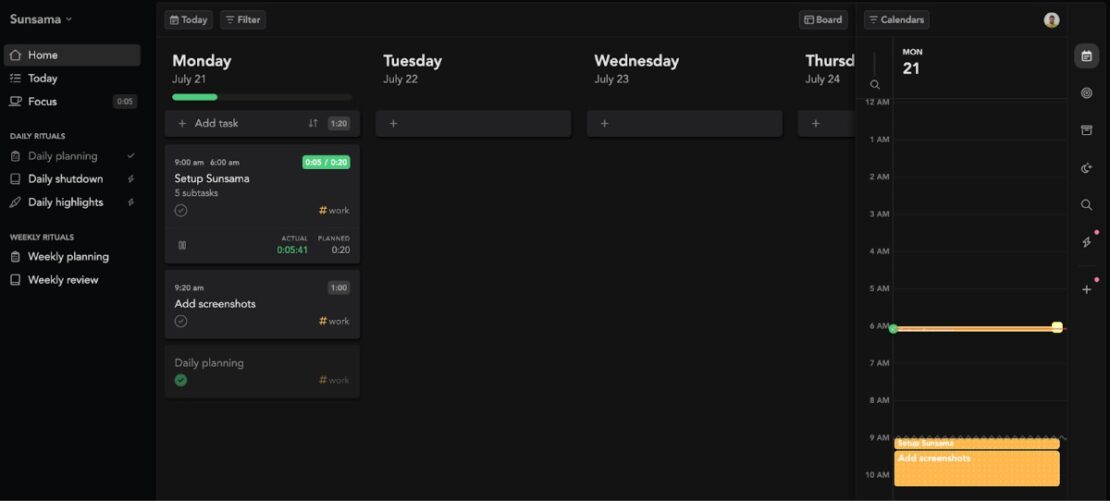Open the moon shutdown icon in right sidebar
1110x501 pixels.
tap(1087, 168)
